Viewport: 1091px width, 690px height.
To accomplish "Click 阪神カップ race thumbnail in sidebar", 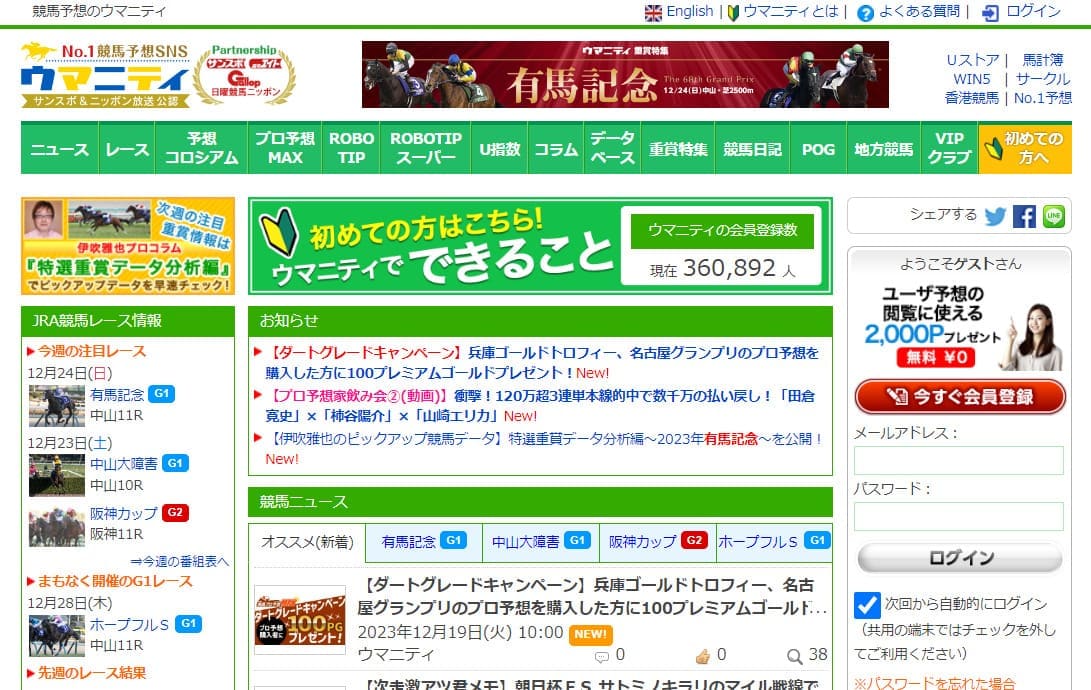I will click(x=57, y=527).
